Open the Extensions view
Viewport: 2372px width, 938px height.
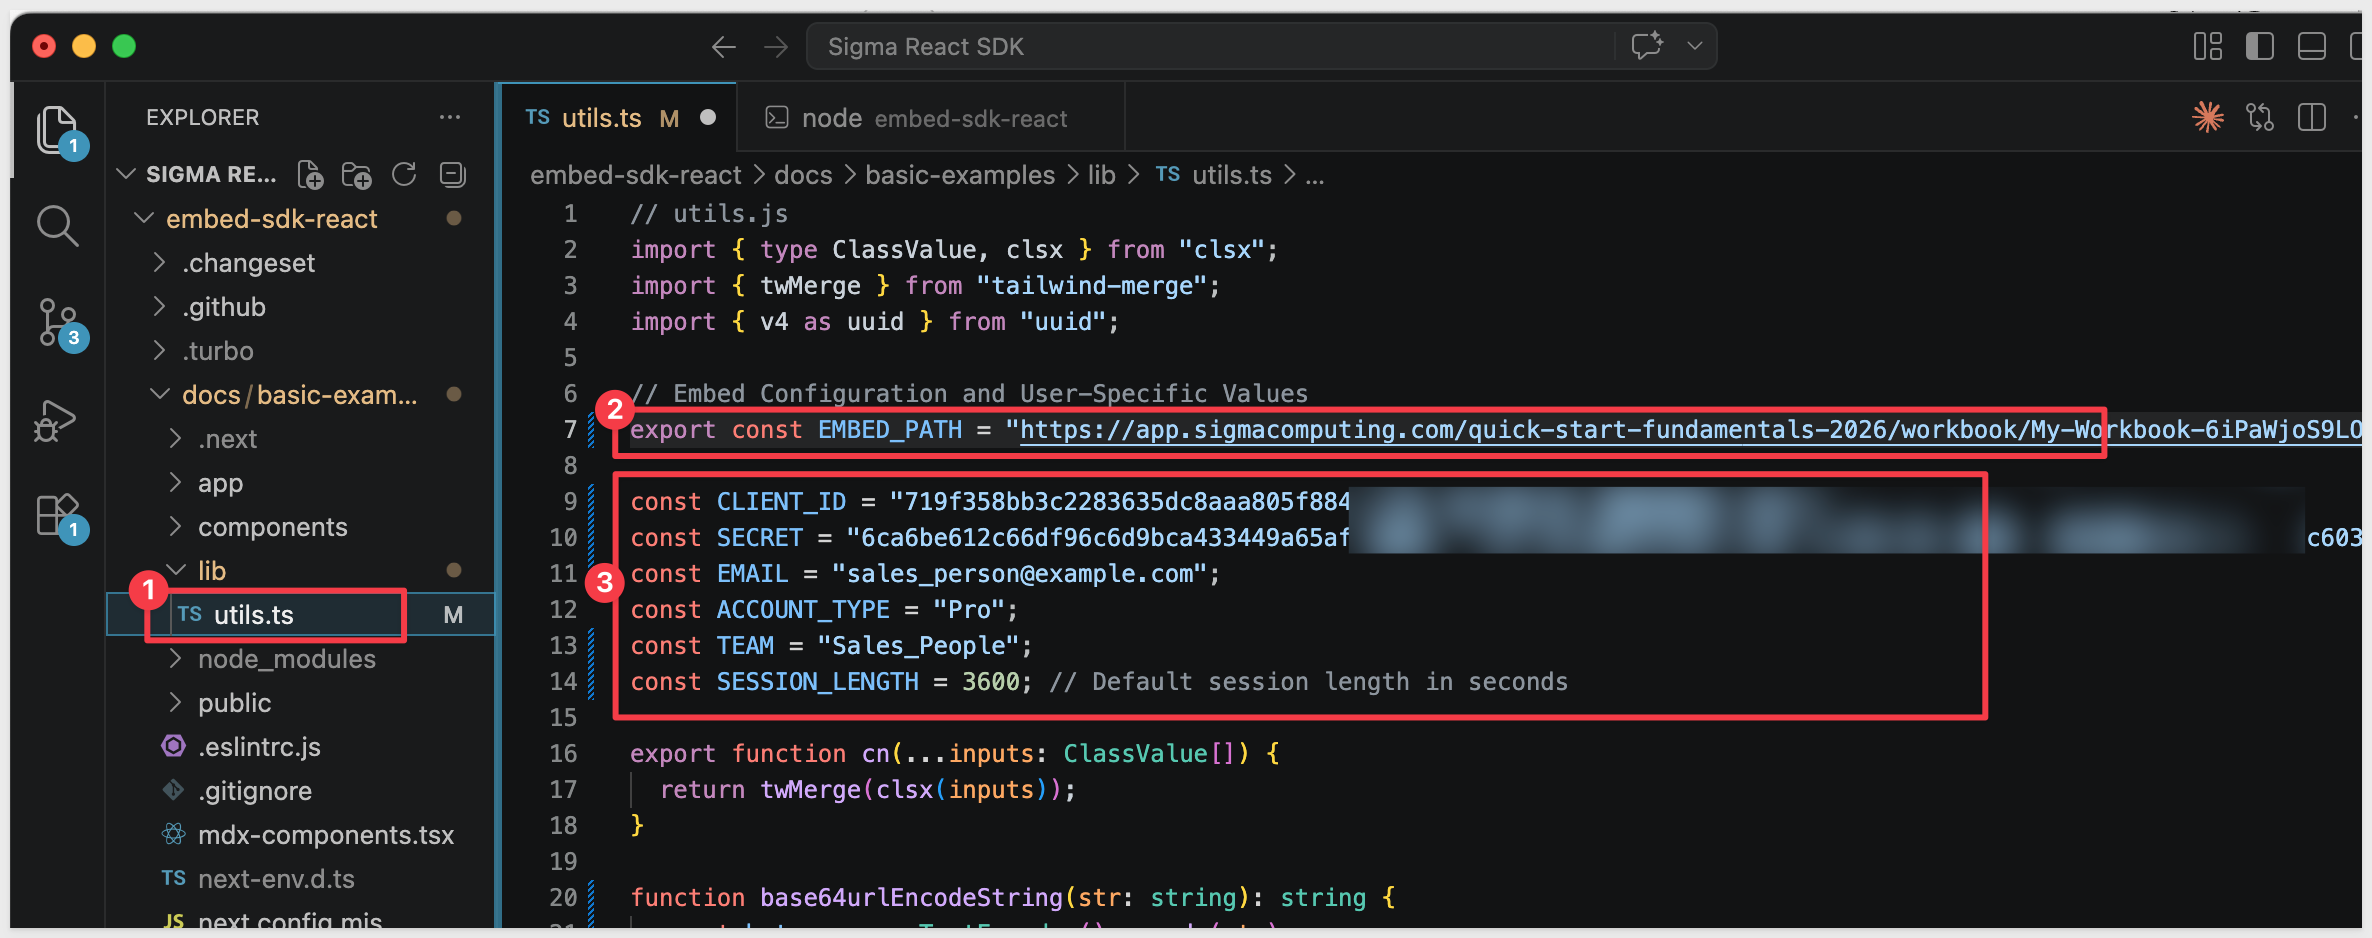pyautogui.click(x=57, y=515)
